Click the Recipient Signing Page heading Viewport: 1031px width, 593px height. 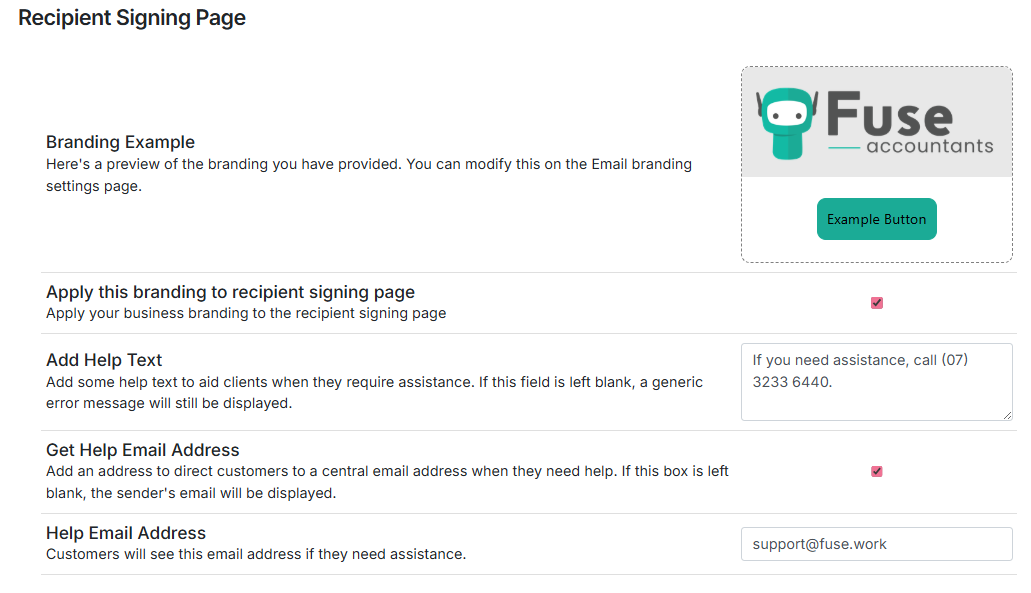pos(132,18)
